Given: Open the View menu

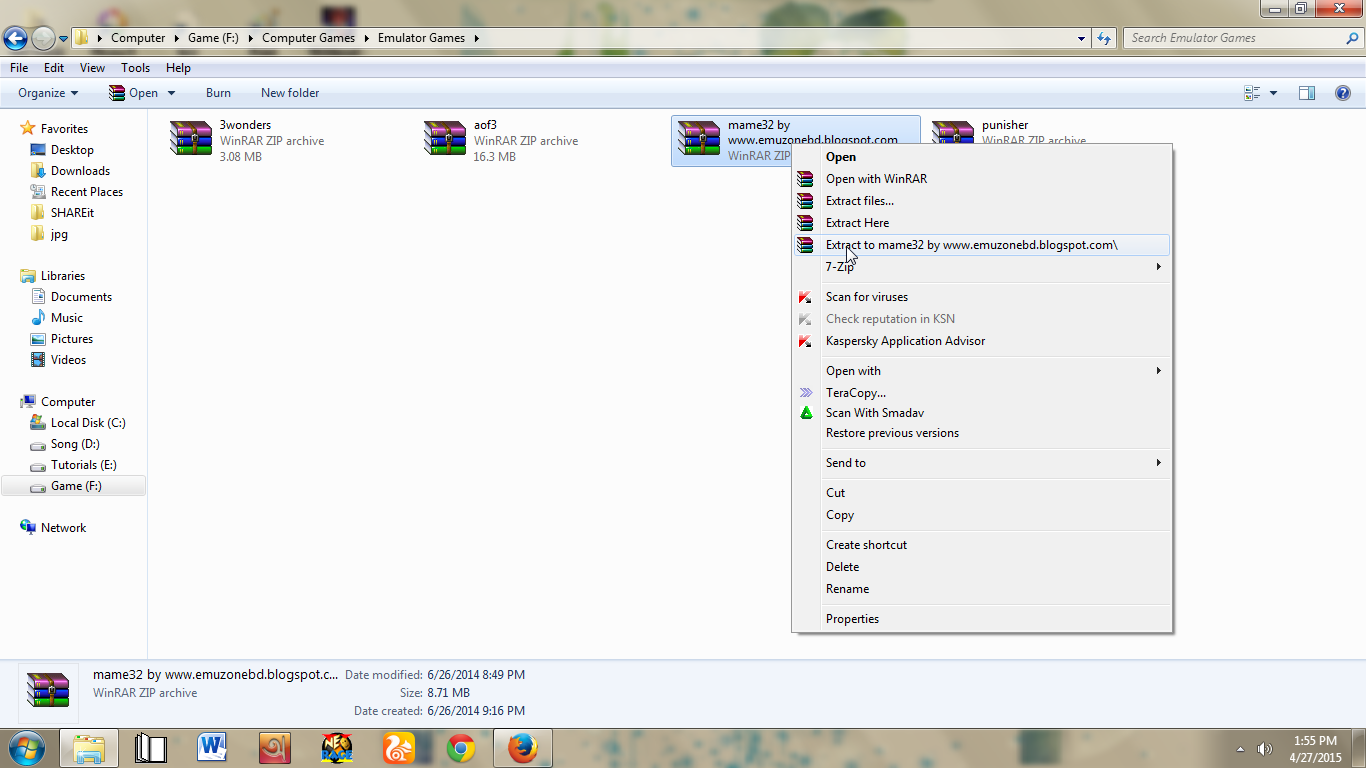Looking at the screenshot, I should pos(92,68).
